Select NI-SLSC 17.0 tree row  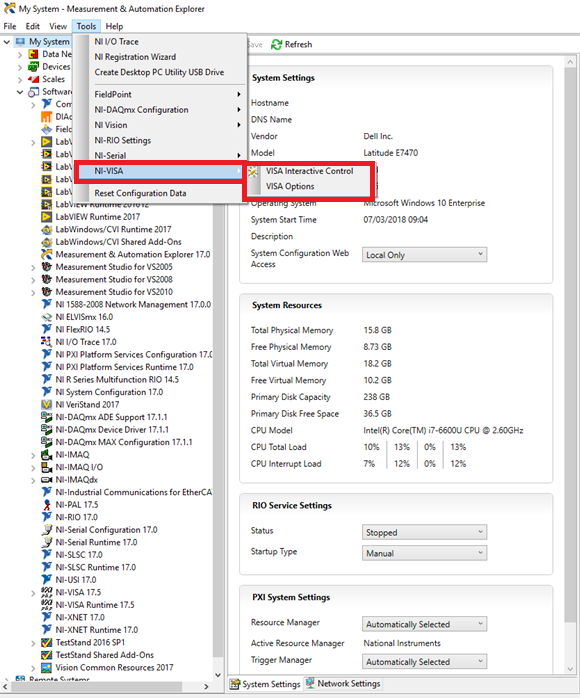[x=79, y=555]
